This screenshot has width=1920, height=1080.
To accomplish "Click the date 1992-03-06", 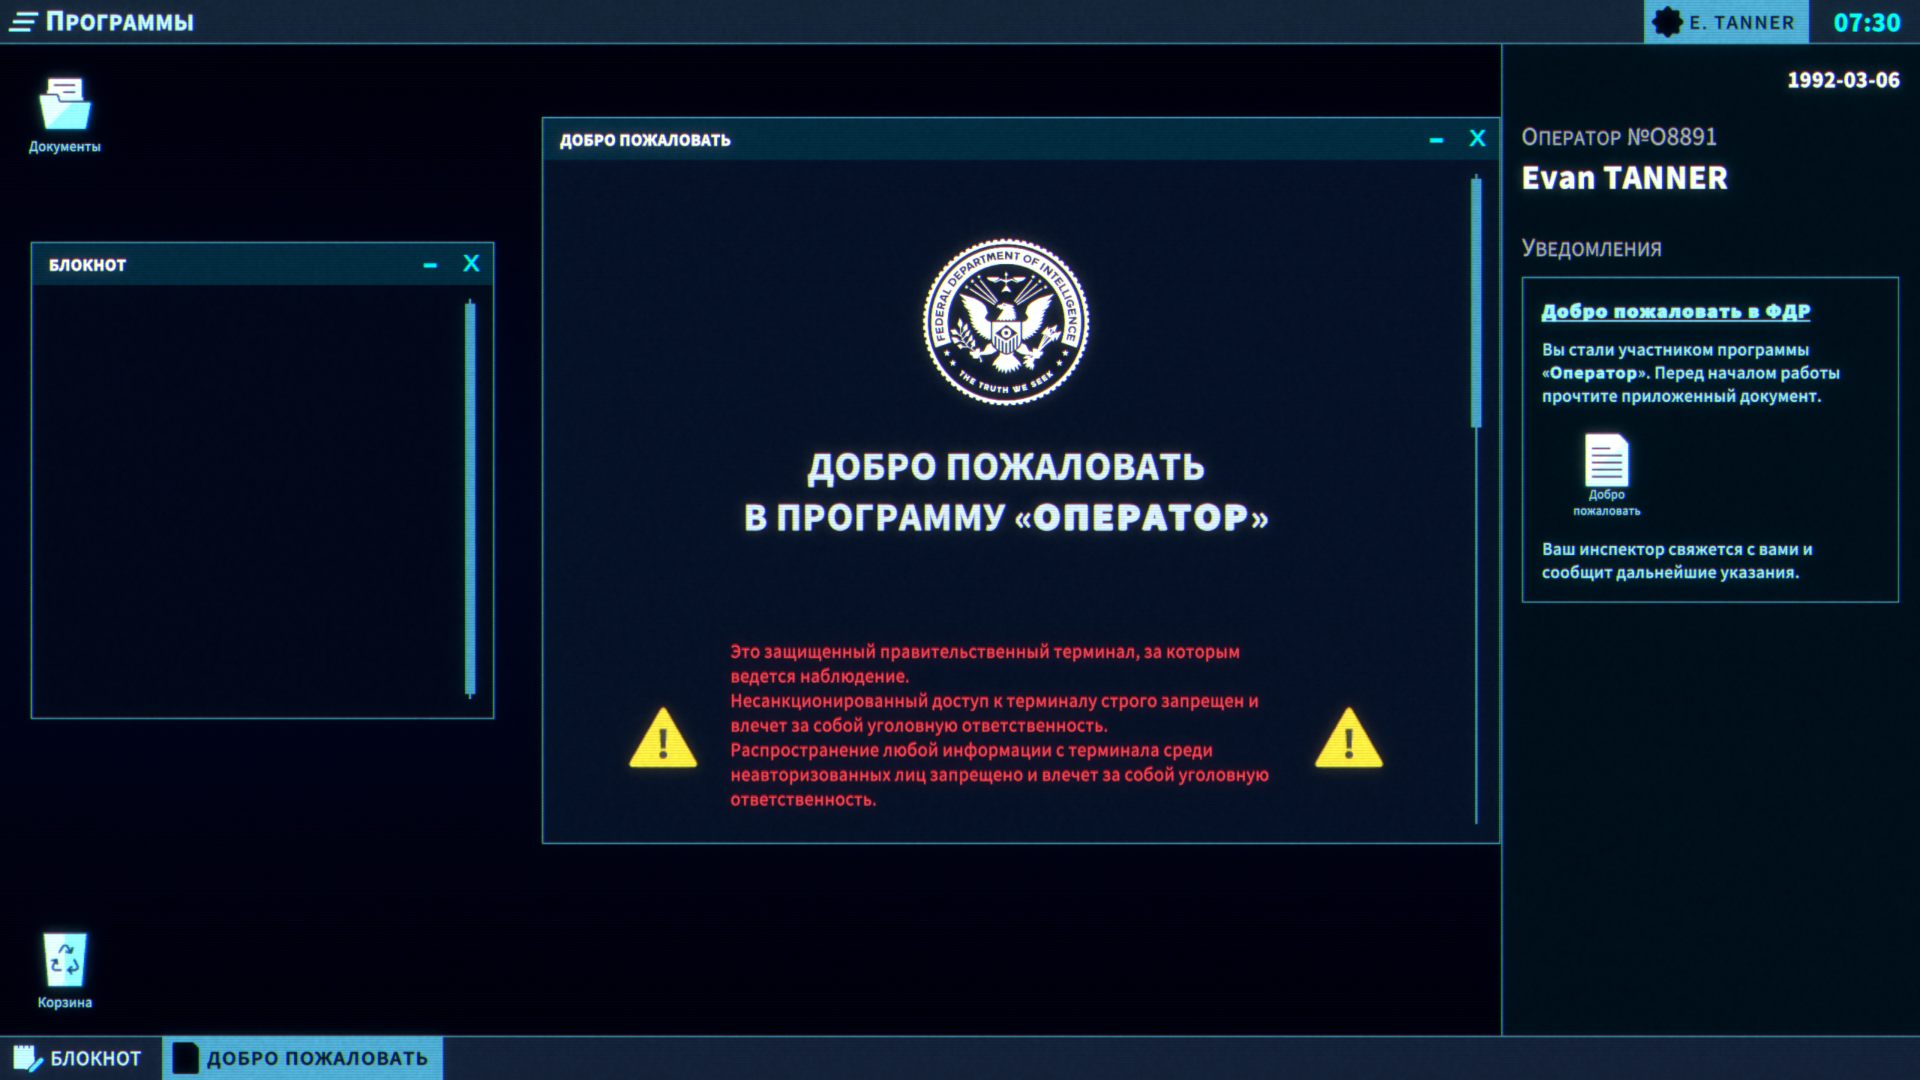I will pyautogui.click(x=1843, y=80).
